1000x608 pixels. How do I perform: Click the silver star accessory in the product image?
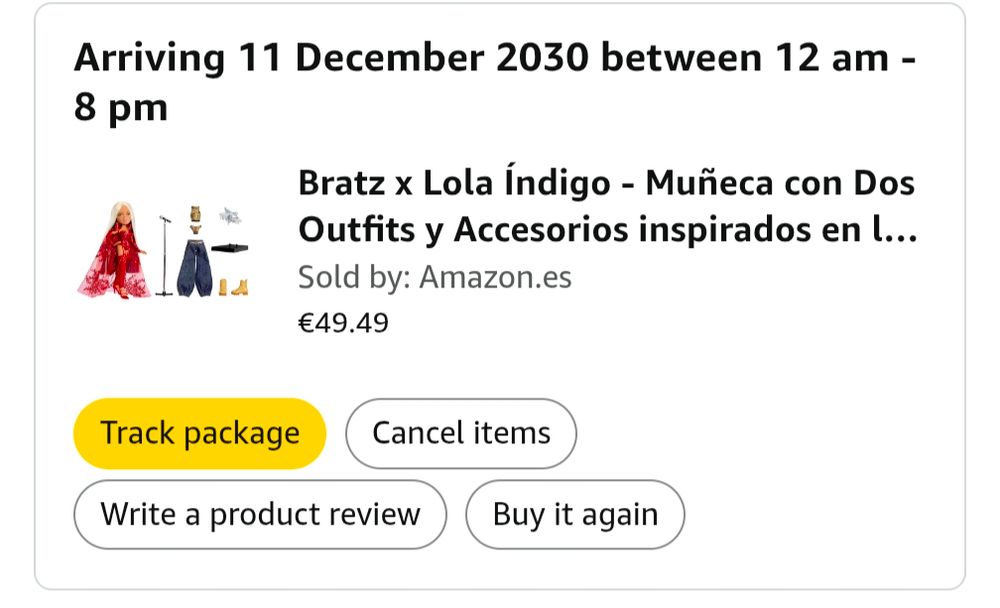coord(230,216)
